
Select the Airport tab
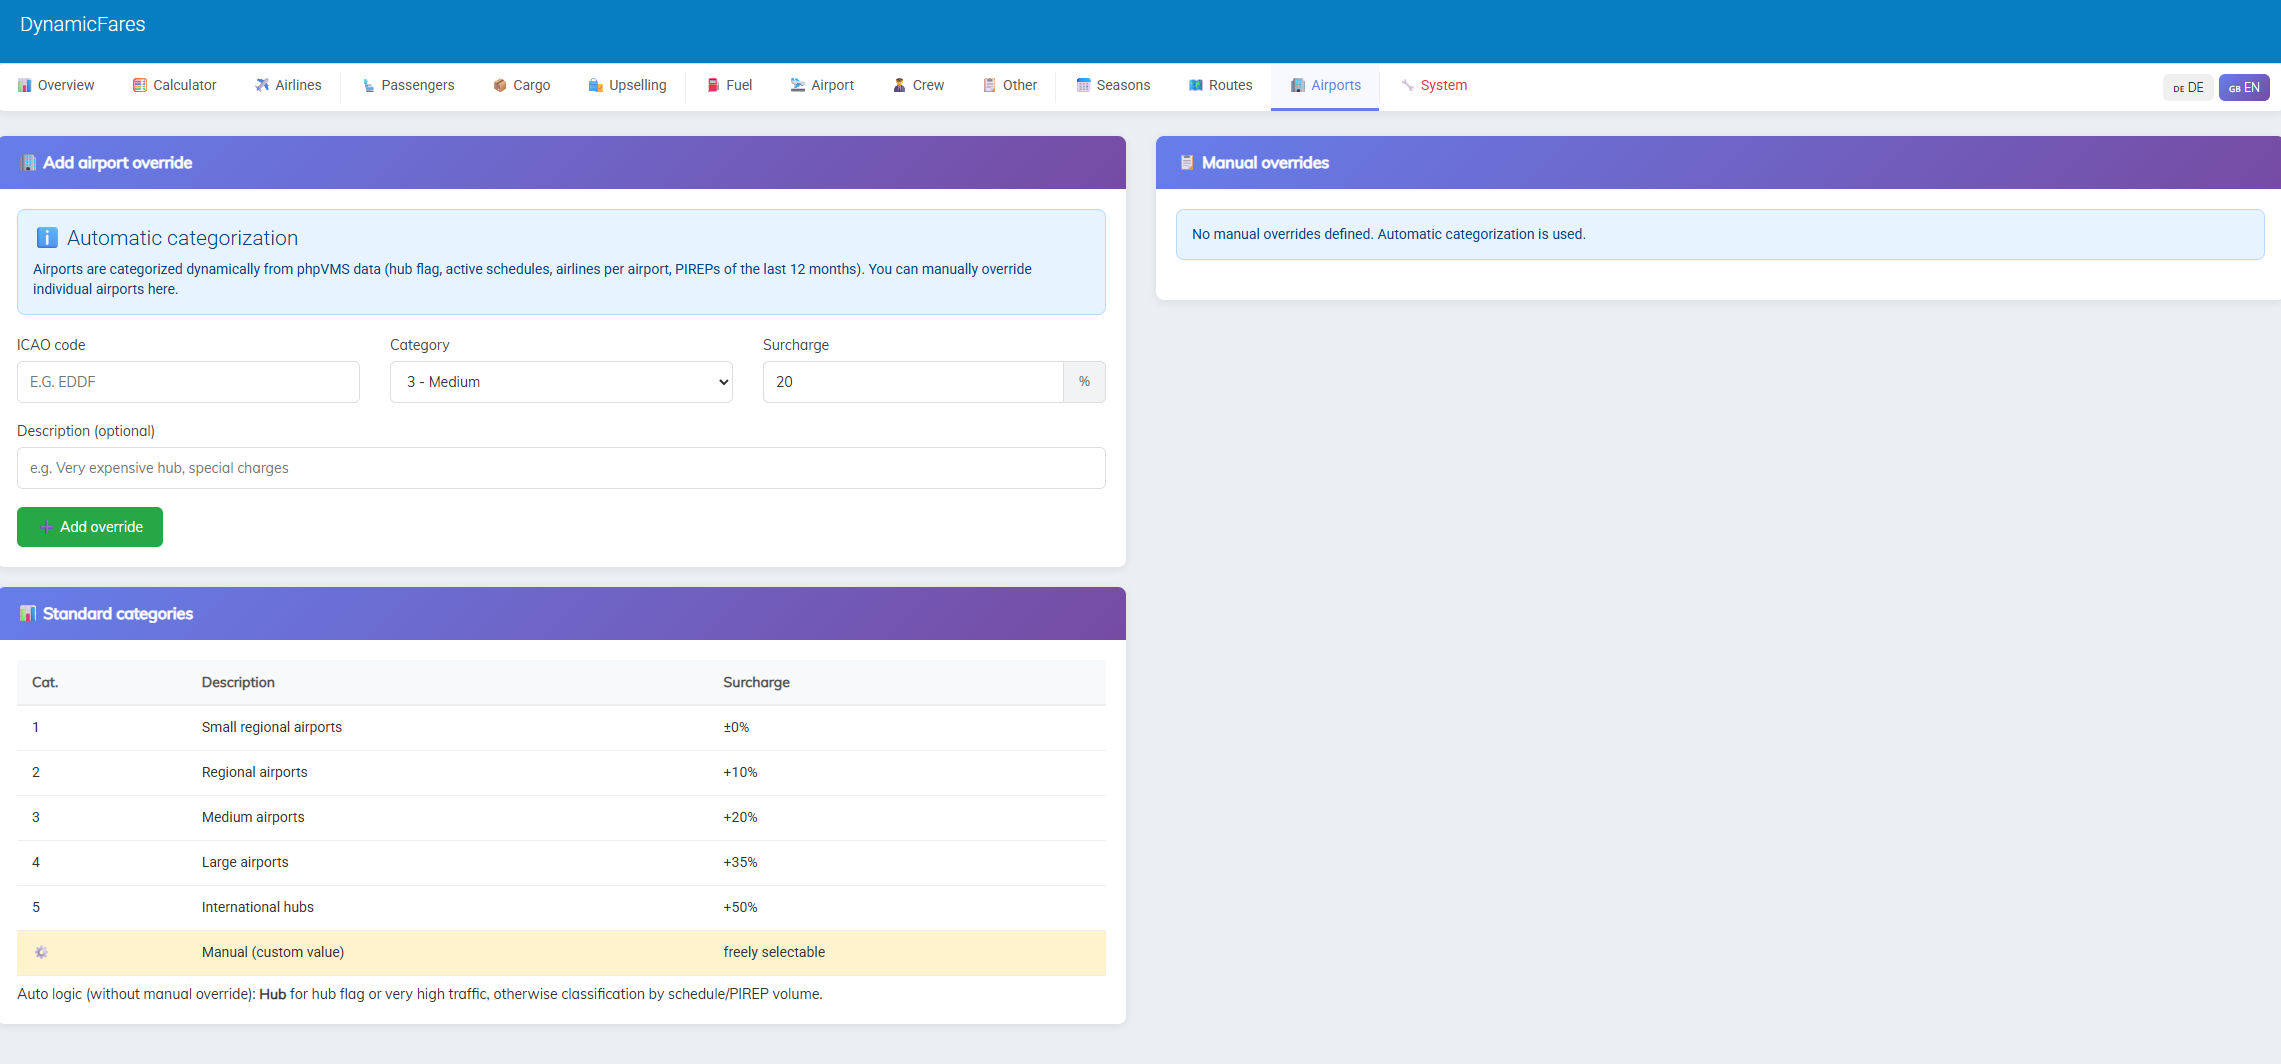coord(822,86)
